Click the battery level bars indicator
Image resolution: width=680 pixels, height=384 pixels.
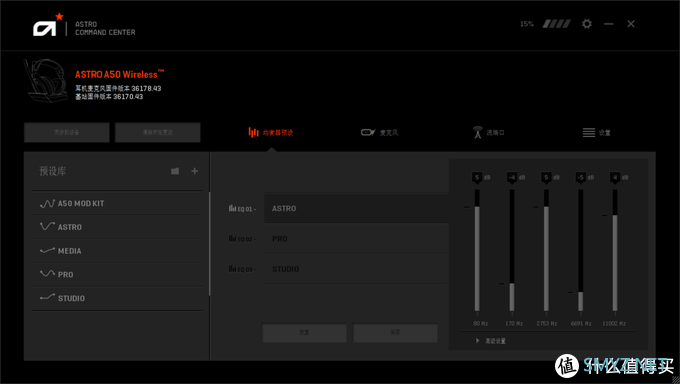pyautogui.click(x=556, y=24)
